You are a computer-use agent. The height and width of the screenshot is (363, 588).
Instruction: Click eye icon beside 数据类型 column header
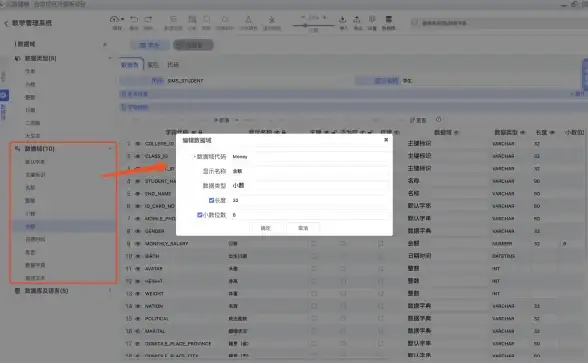click(523, 132)
